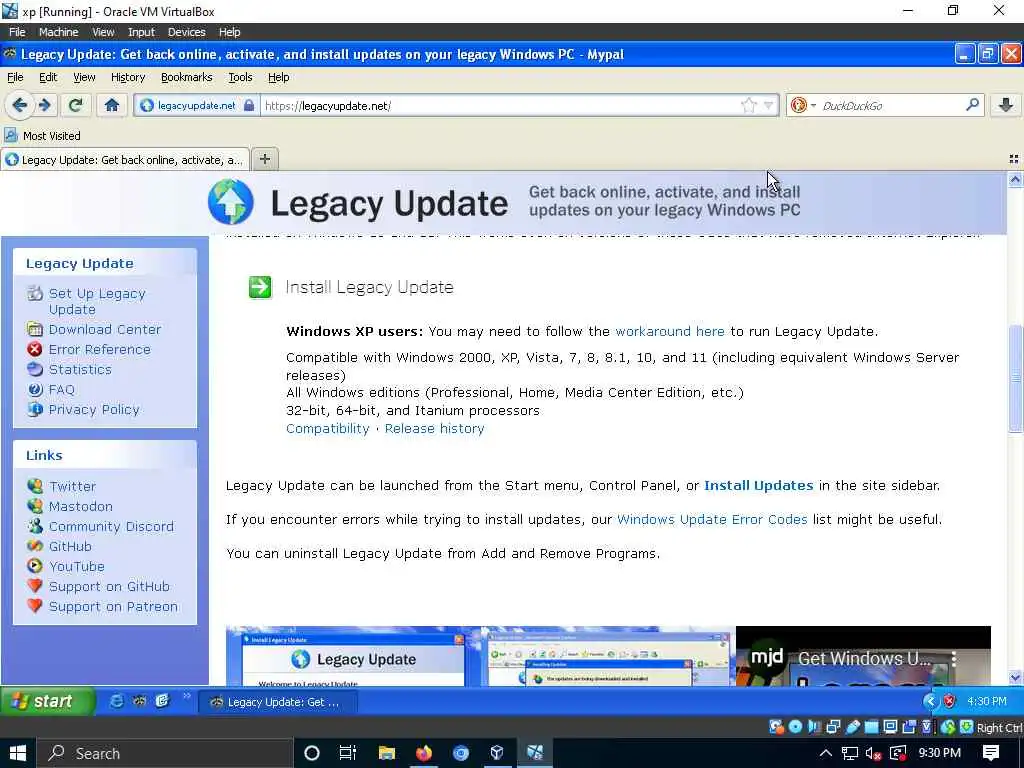Click the red shield security tray icon
Image resolution: width=1024 pixels, height=768 pixels.
point(950,701)
